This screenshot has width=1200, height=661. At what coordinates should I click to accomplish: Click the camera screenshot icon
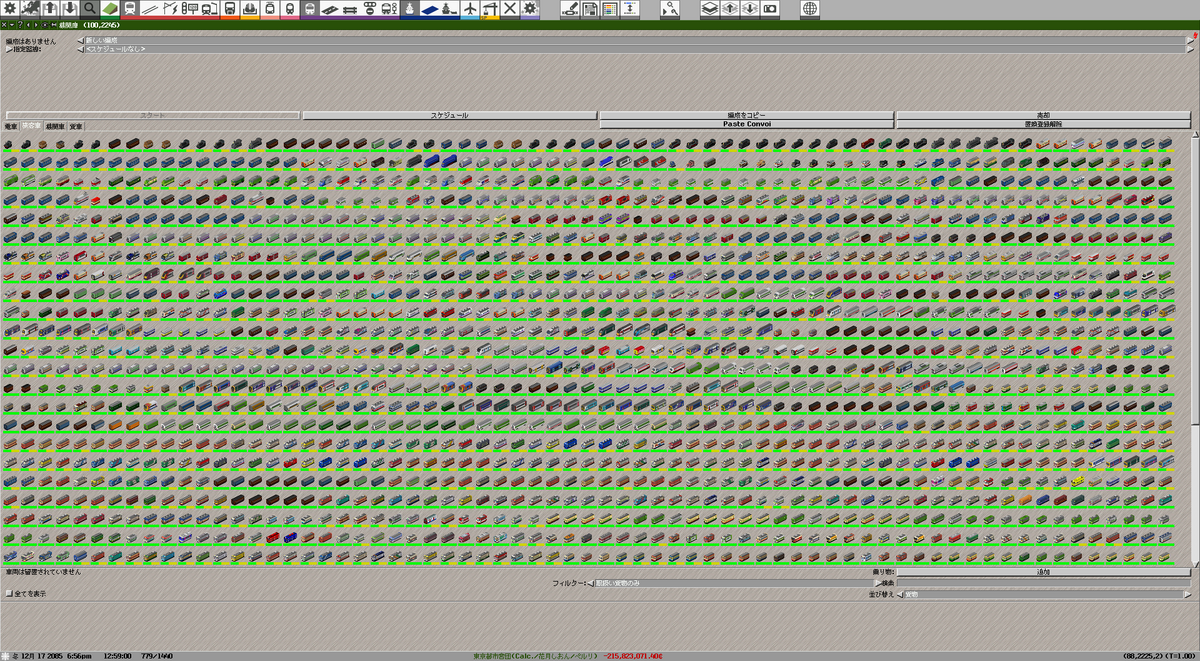point(769,10)
